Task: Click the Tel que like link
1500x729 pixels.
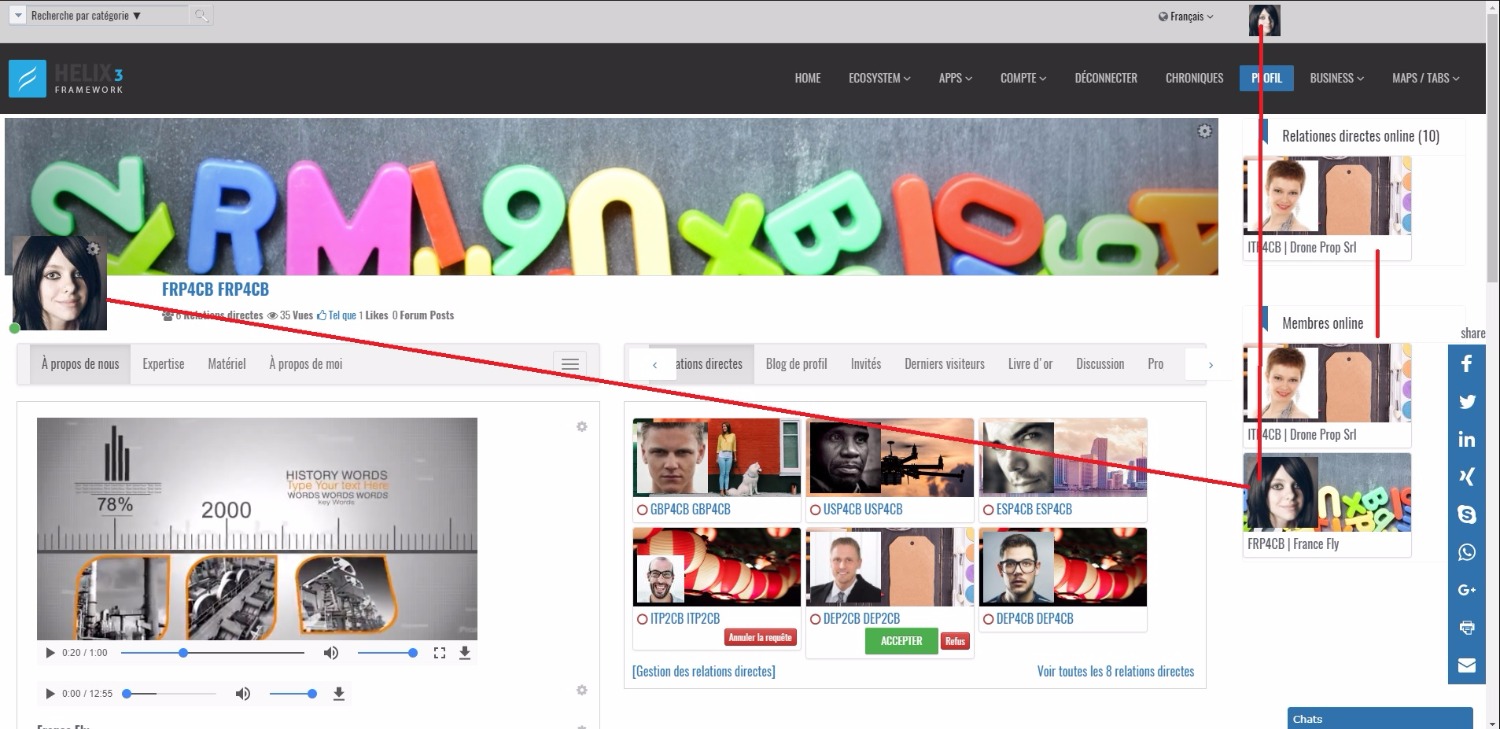Action: pos(336,315)
